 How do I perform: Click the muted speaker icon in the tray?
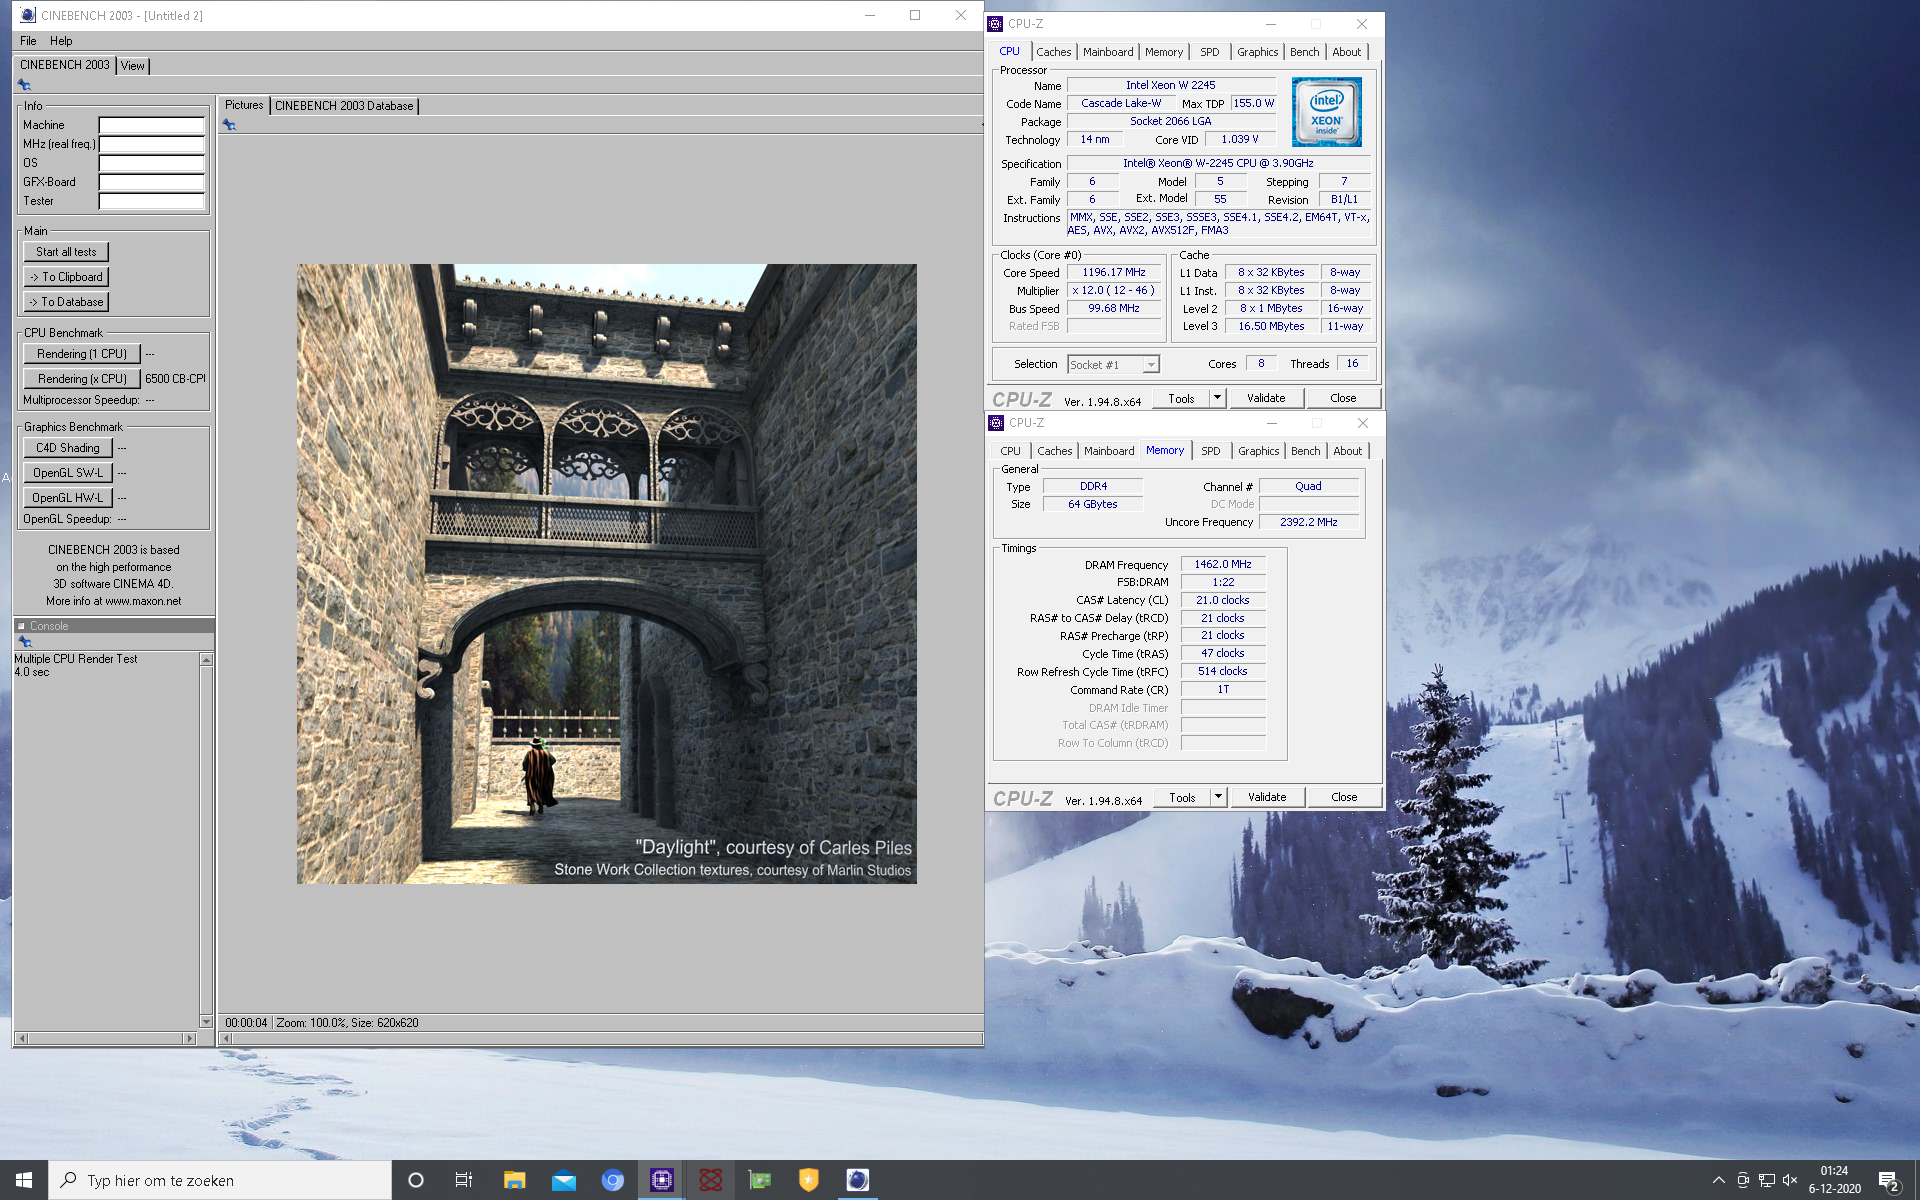1790,1180
